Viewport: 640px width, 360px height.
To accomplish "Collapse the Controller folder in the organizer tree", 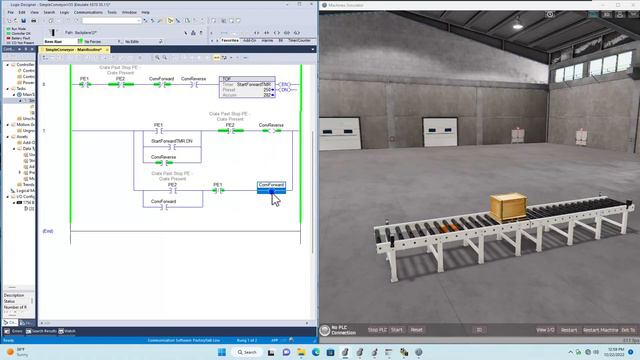I will 7,64.
